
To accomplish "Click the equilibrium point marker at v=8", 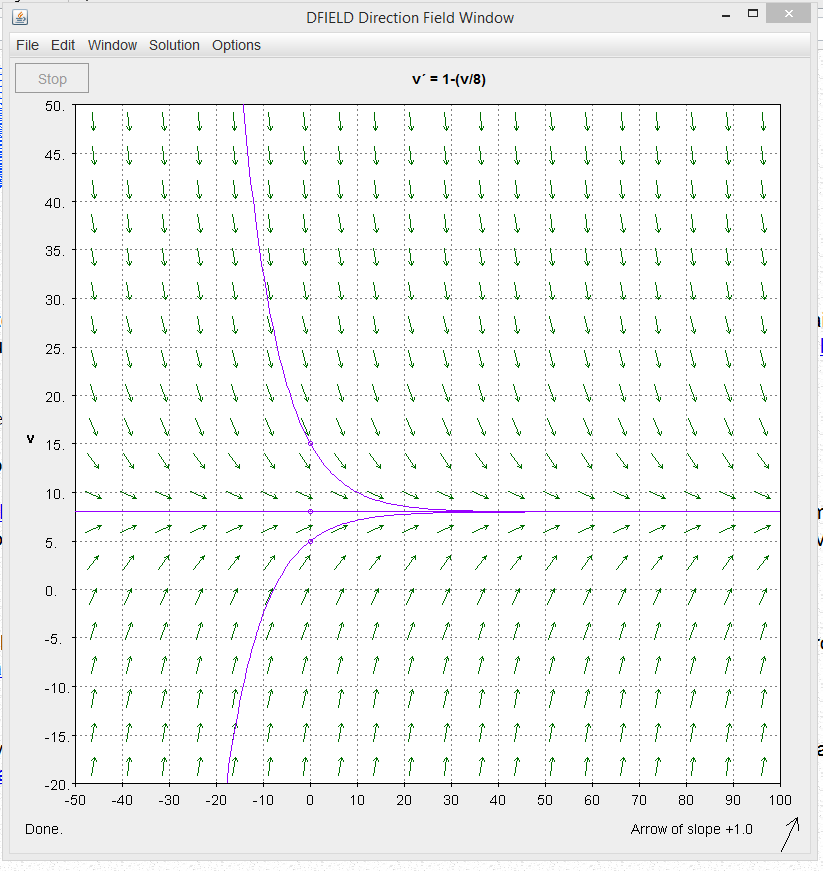I will tap(310, 511).
